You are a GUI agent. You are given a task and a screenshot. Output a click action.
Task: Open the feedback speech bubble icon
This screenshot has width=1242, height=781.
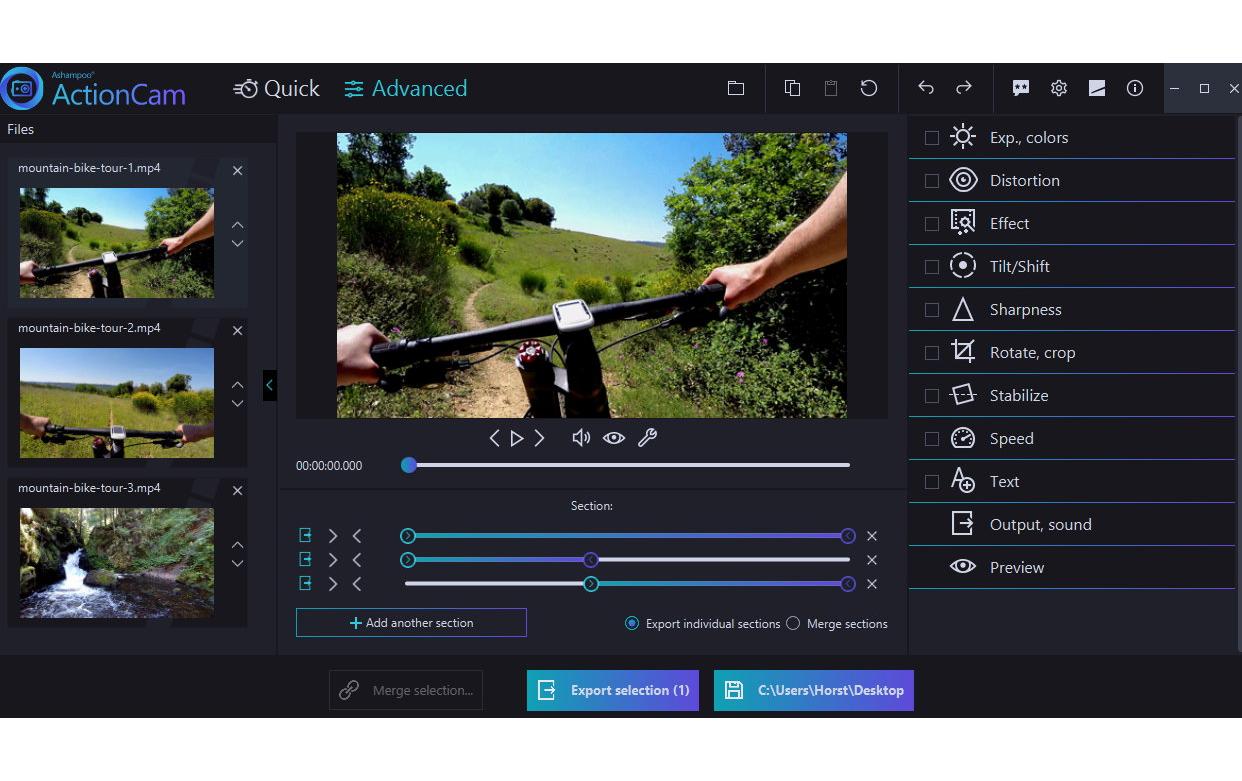click(x=1021, y=88)
